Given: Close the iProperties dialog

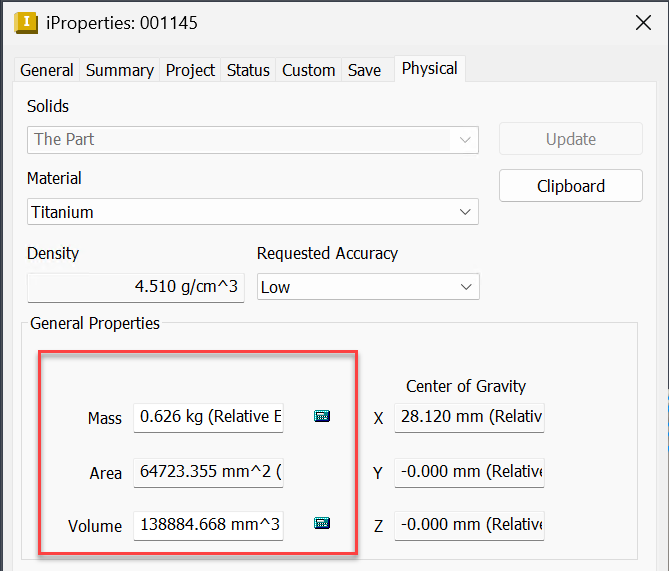Looking at the screenshot, I should pyautogui.click(x=643, y=23).
